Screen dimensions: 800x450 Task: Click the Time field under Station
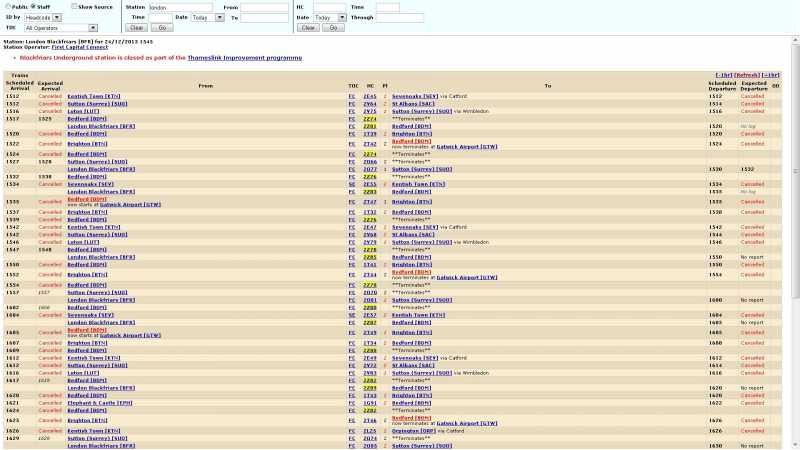[x=160, y=17]
